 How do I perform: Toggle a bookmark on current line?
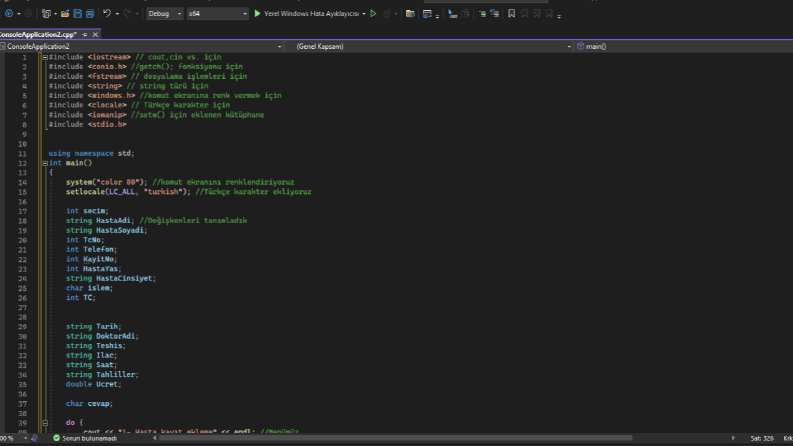(x=511, y=14)
